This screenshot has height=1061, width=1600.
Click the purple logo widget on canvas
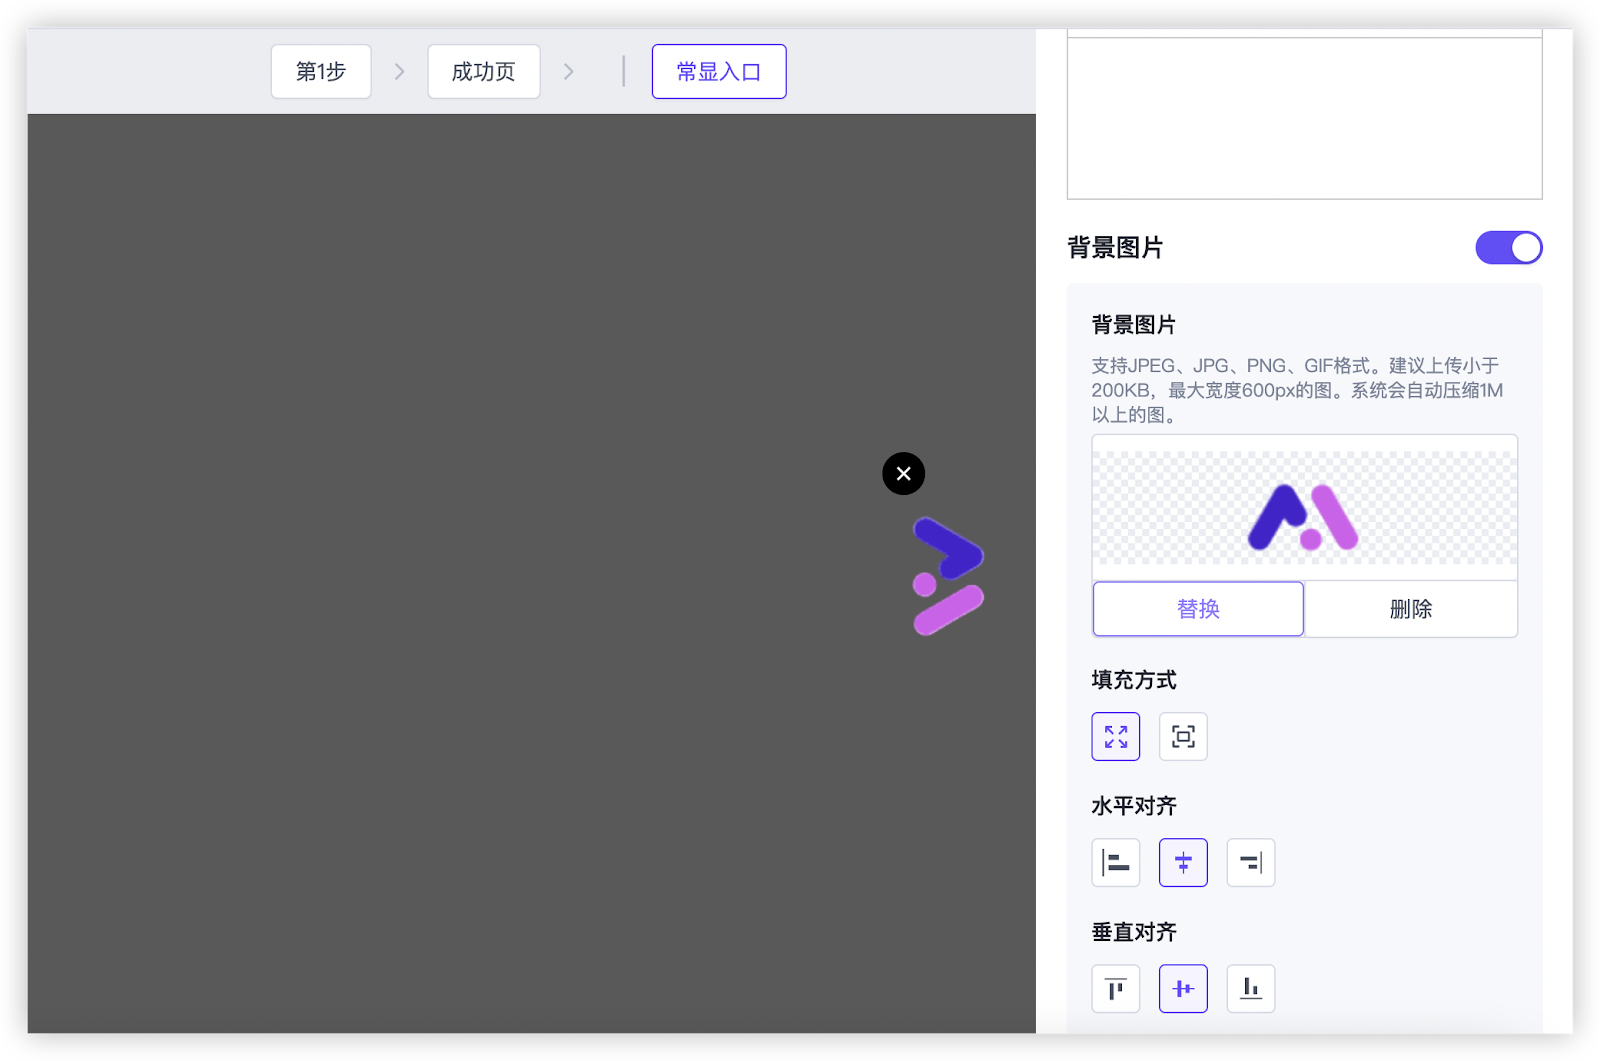(947, 576)
